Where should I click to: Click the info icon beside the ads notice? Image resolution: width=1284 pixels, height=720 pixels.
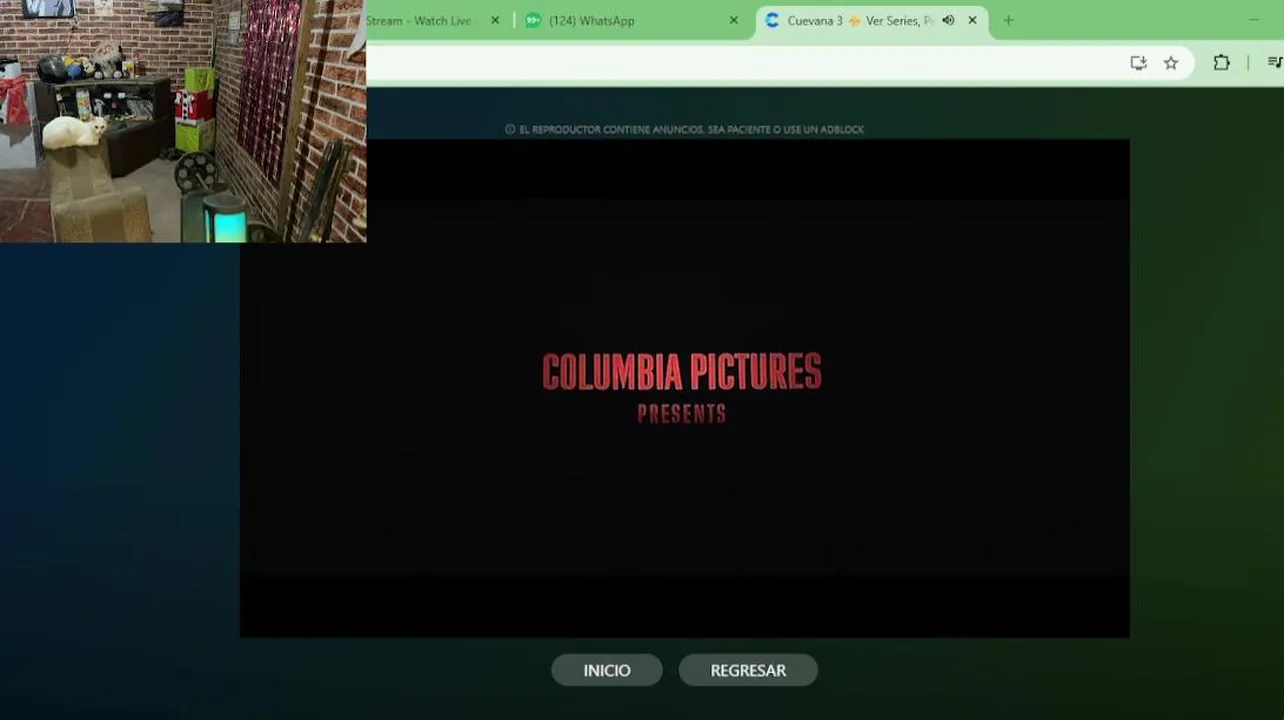pyautogui.click(x=510, y=130)
